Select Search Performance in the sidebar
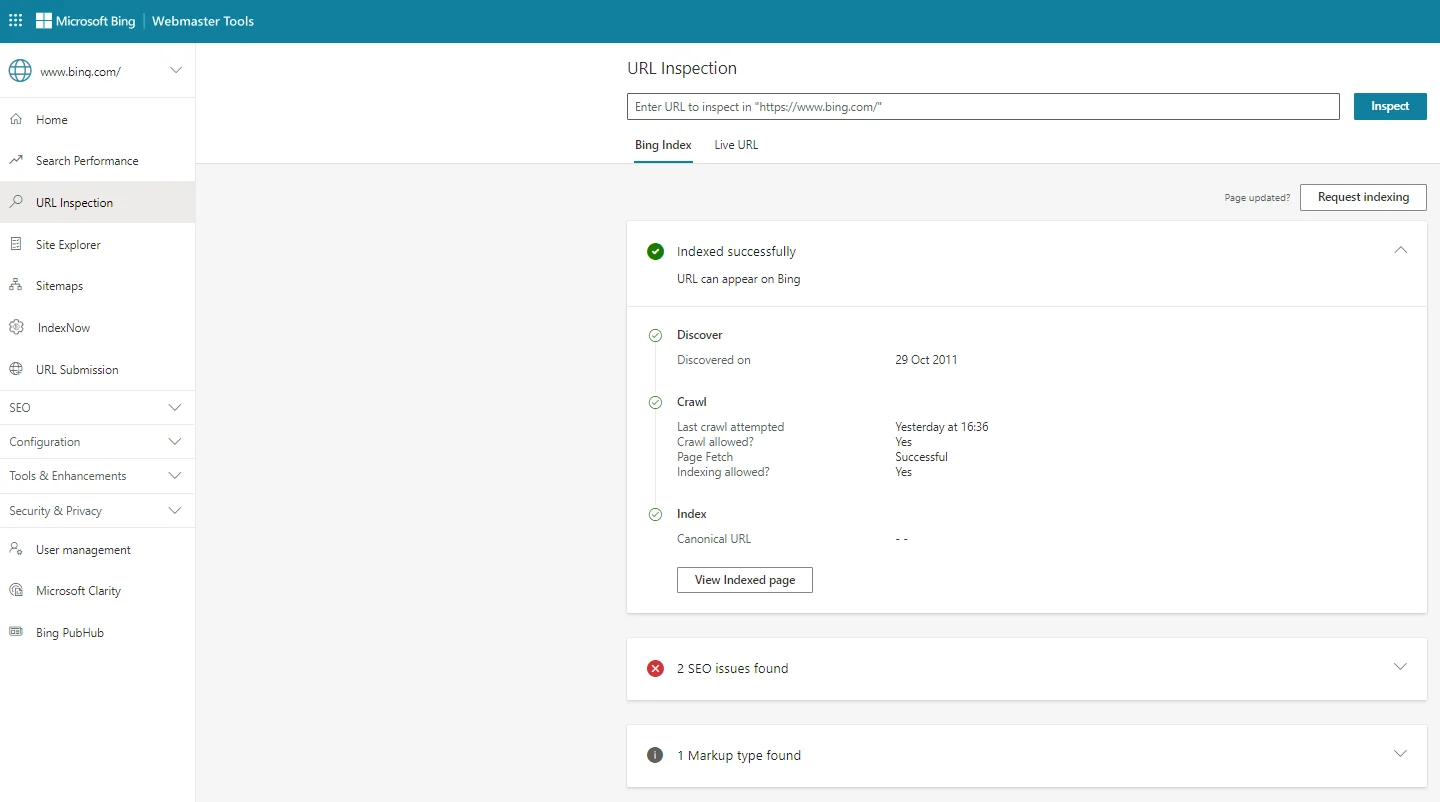 [86, 160]
